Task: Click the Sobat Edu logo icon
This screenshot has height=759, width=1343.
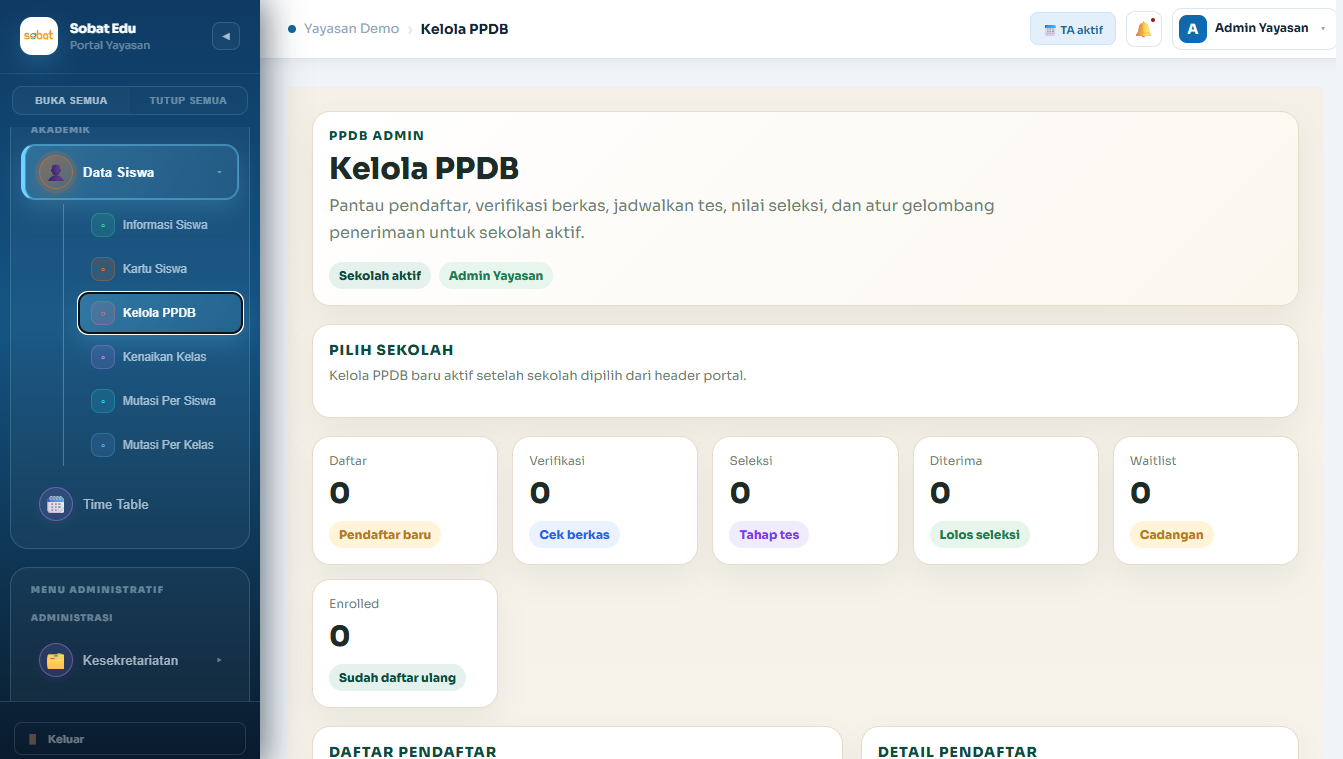Action: (x=39, y=36)
